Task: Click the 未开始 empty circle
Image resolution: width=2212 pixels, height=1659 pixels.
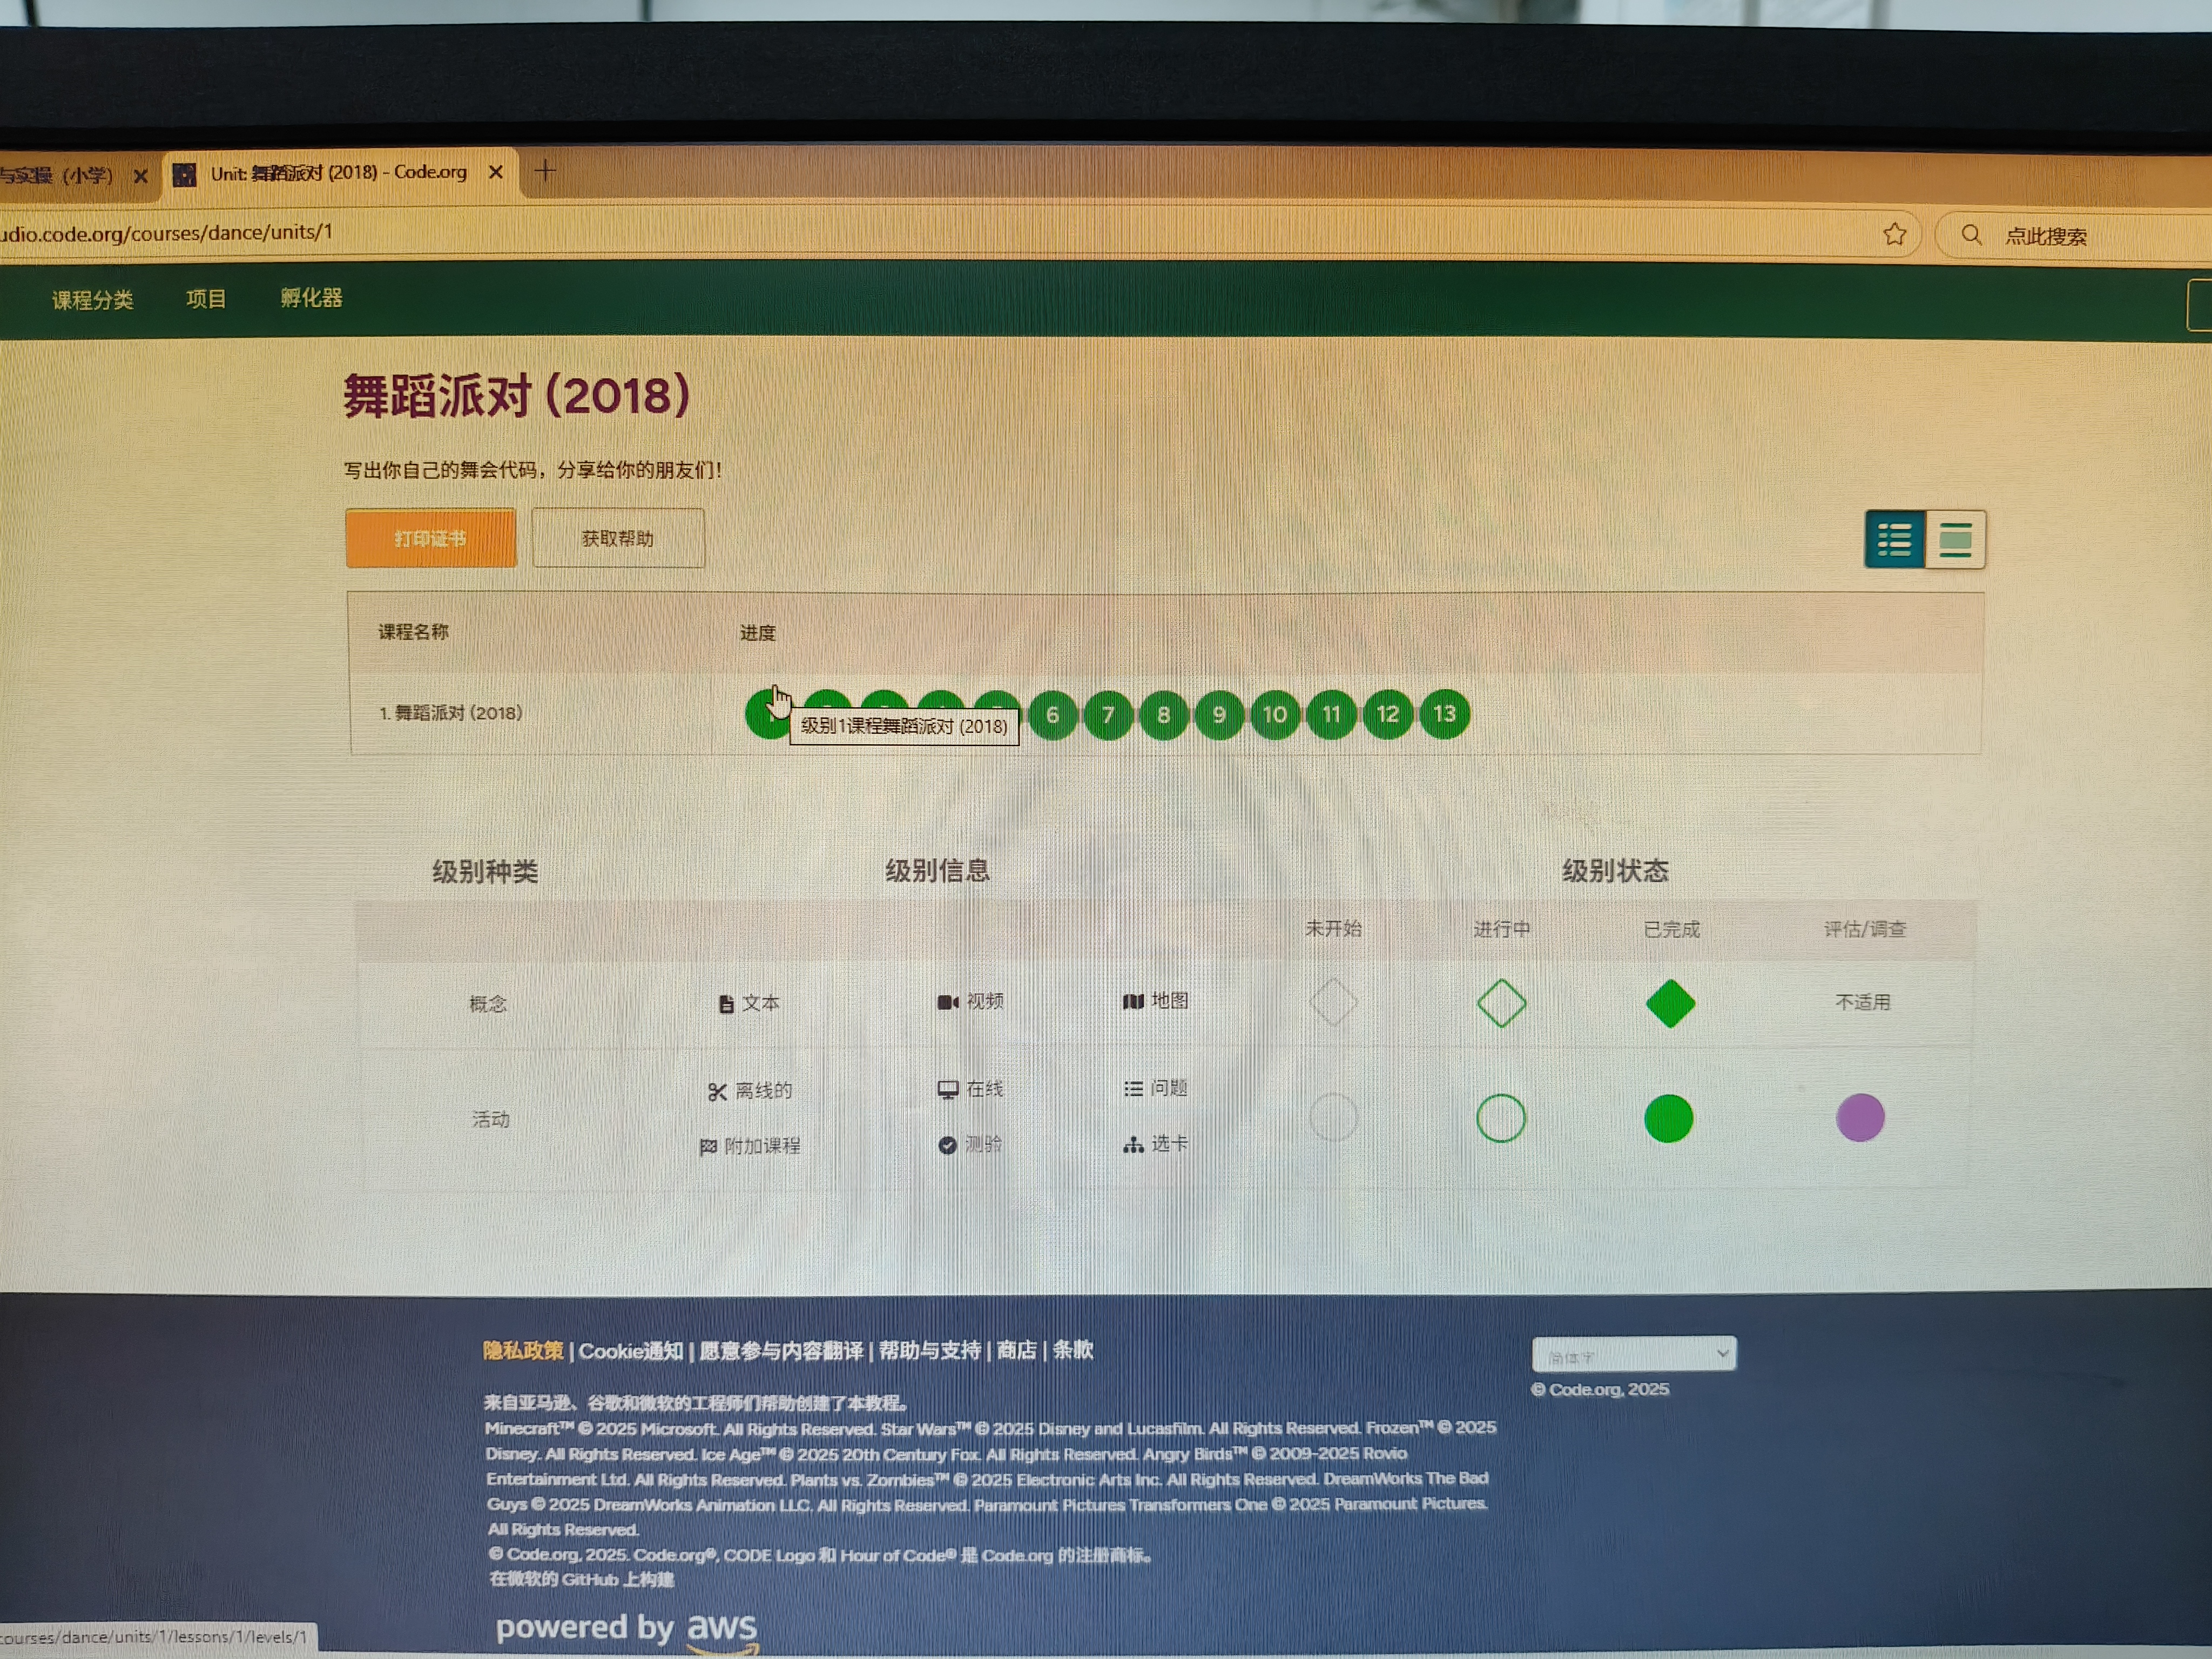Action: (x=1333, y=1117)
